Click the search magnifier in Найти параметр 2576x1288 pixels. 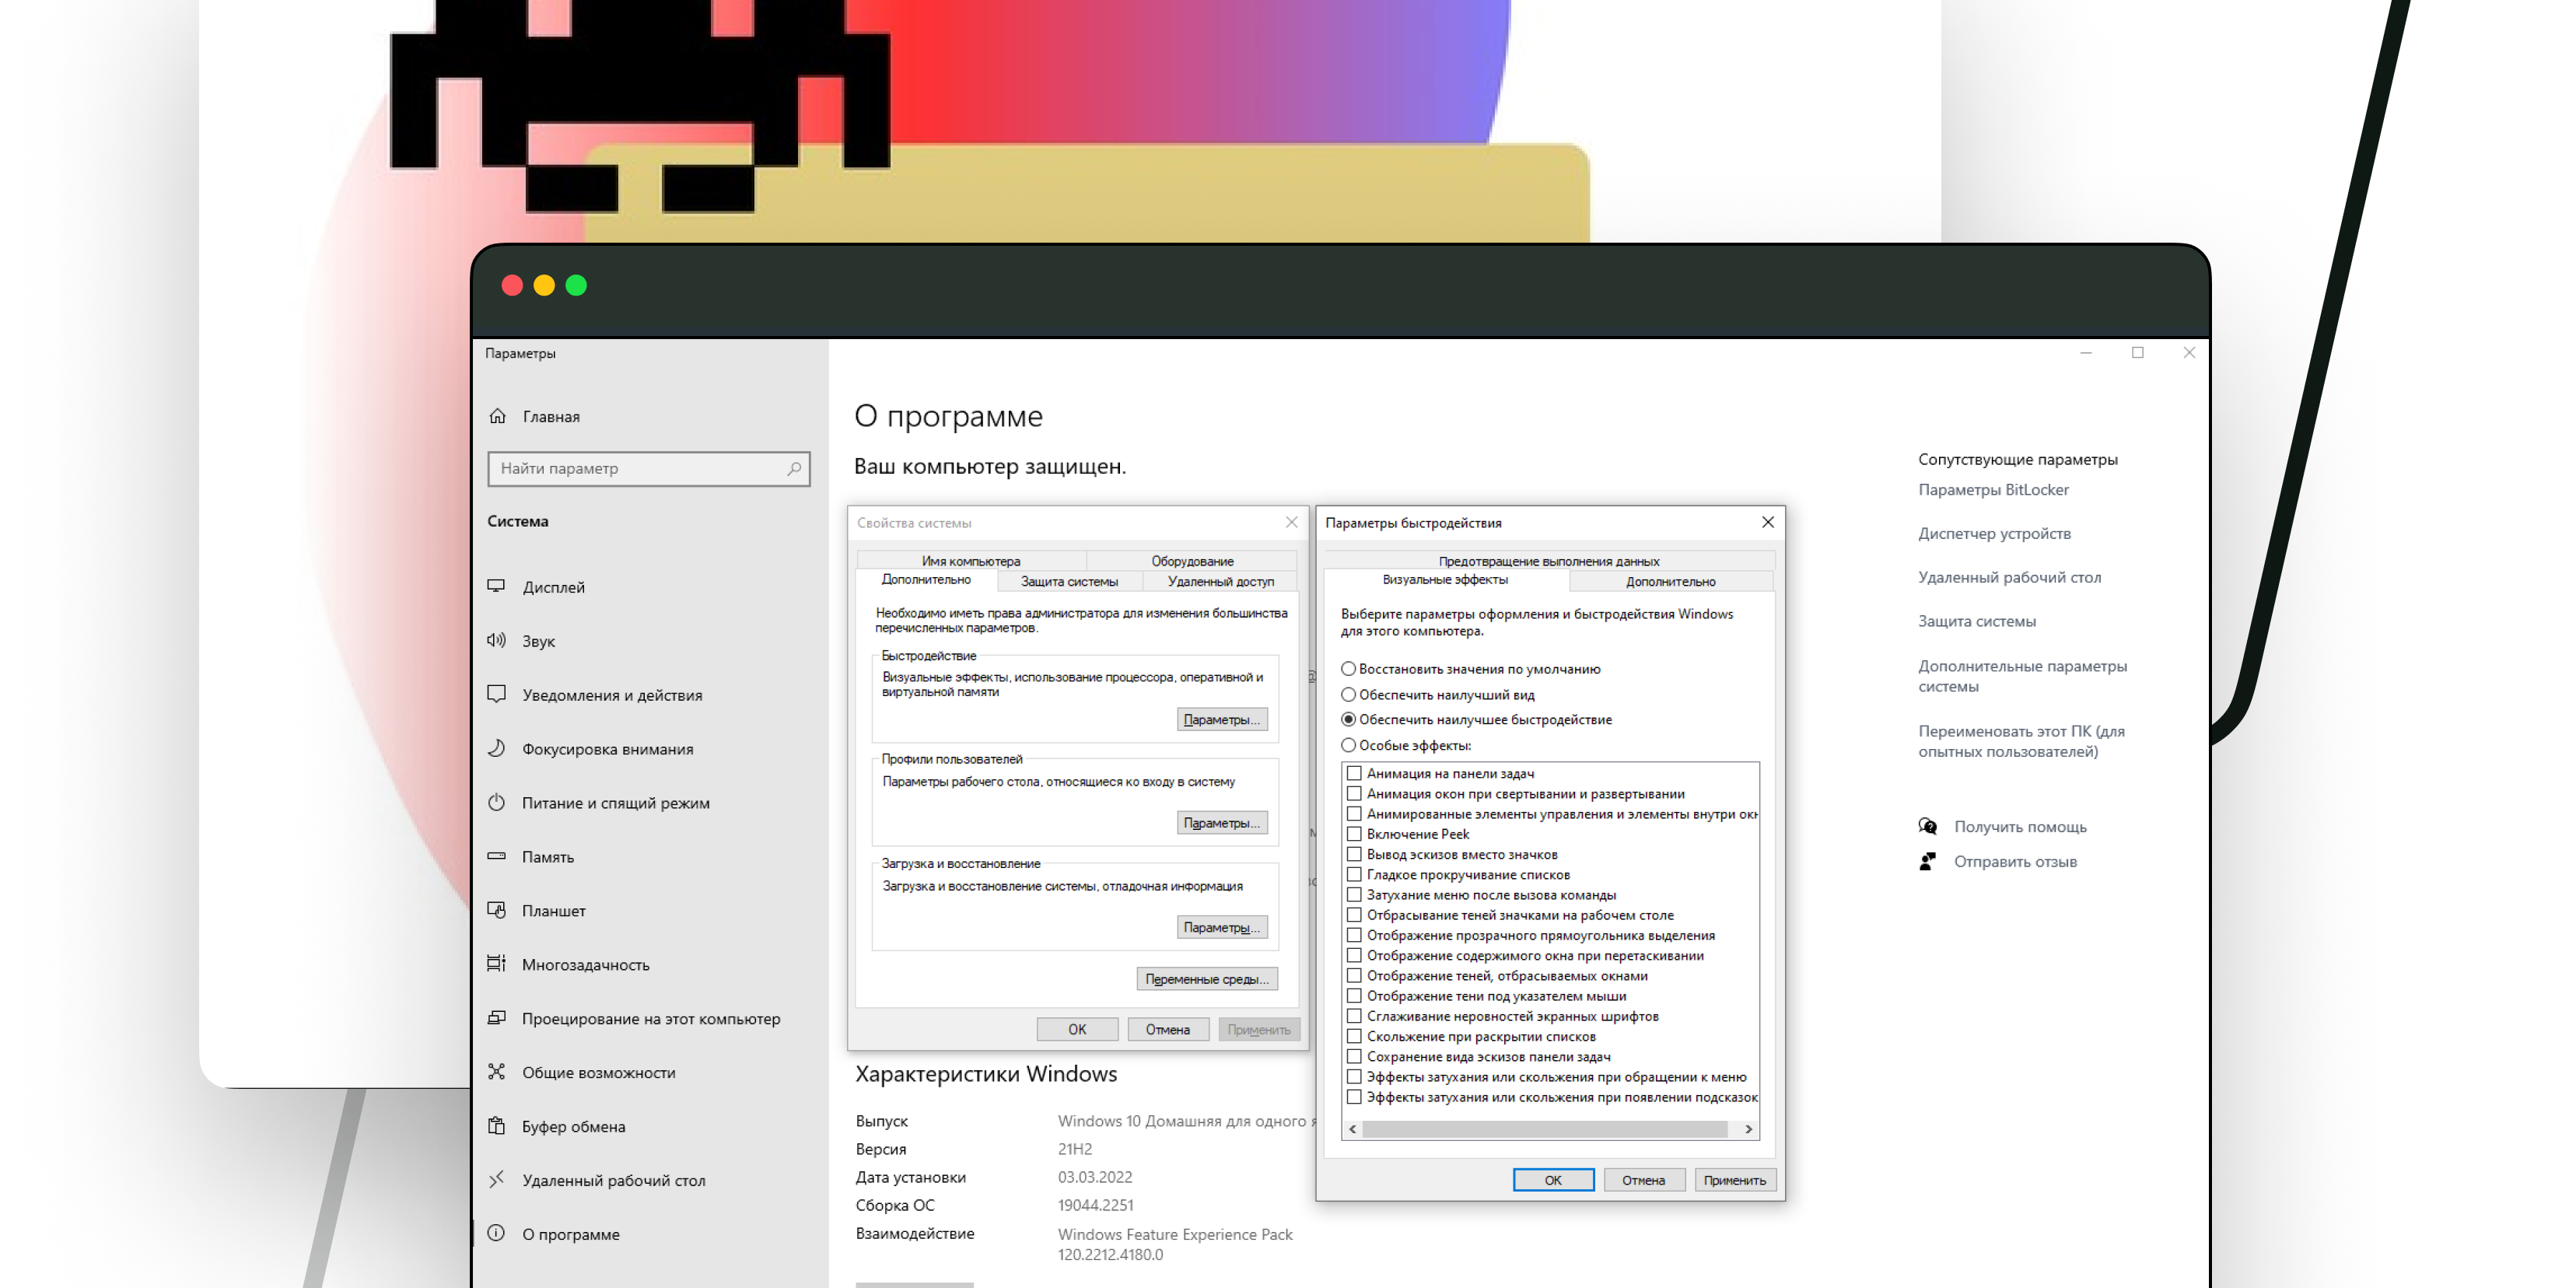point(794,468)
